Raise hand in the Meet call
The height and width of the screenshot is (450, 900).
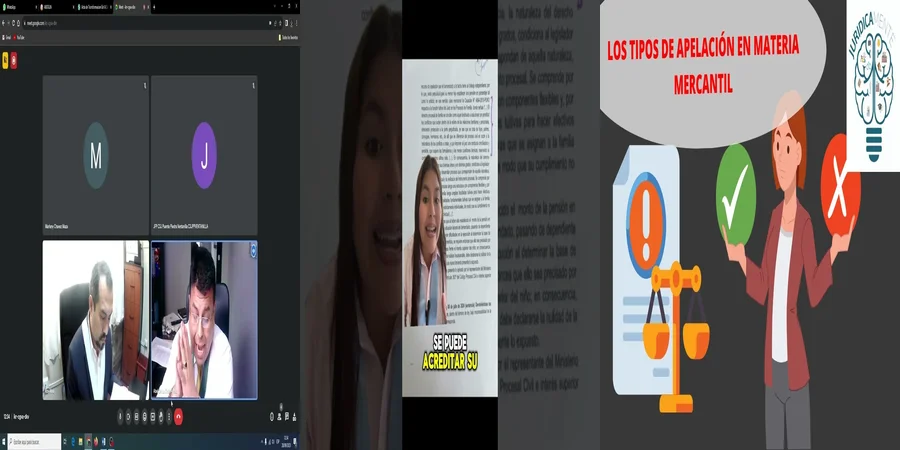pyautogui.click(x=161, y=417)
